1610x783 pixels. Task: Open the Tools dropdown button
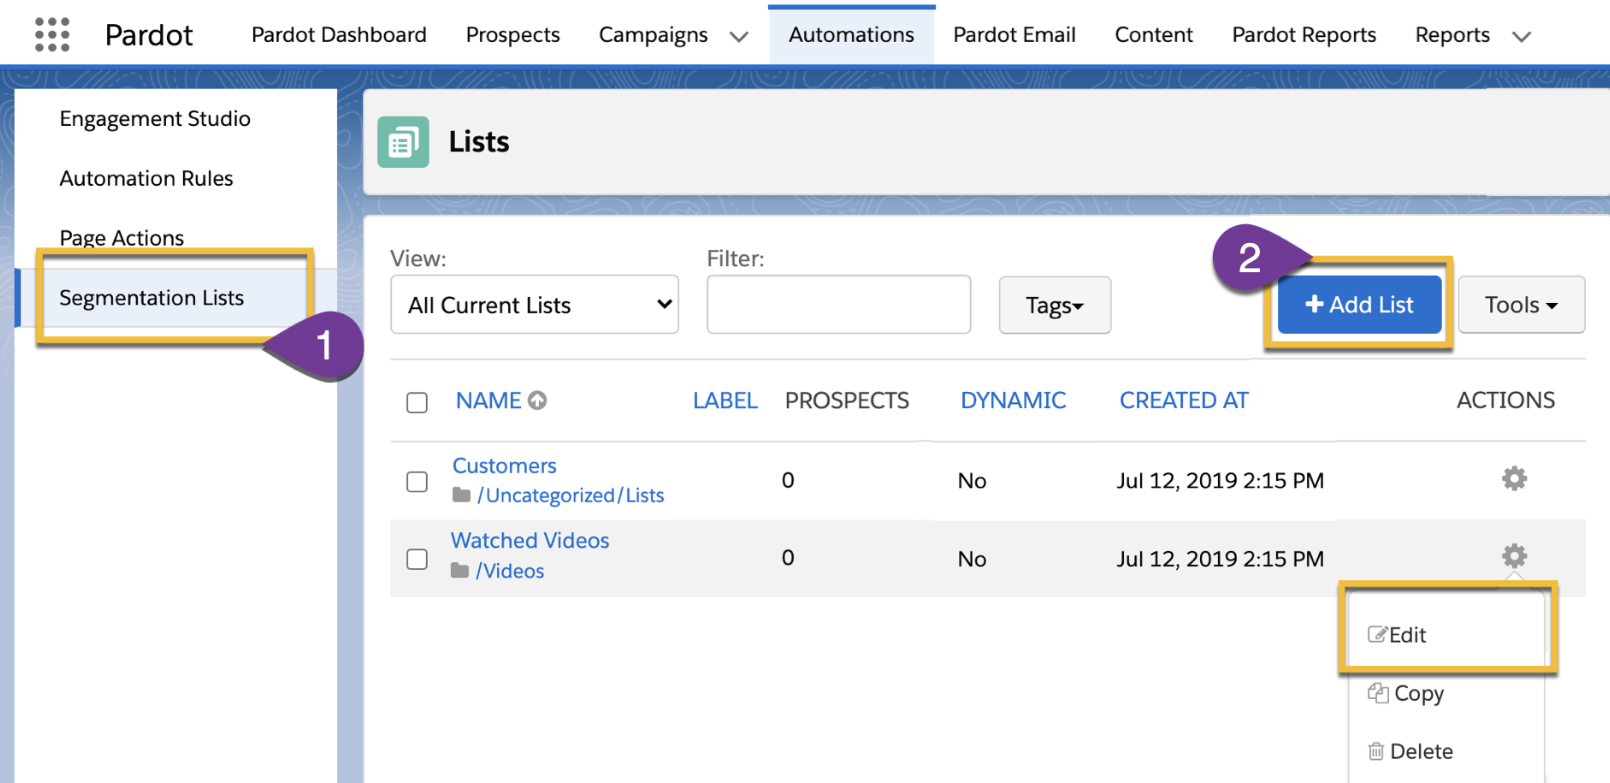1521,305
